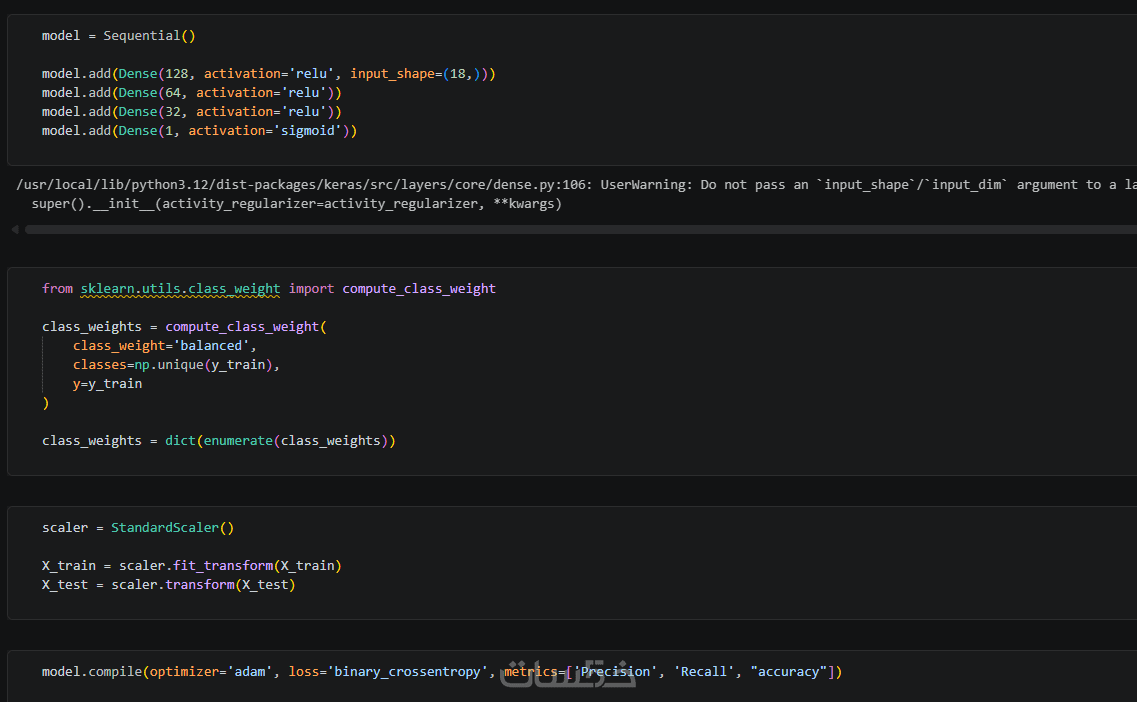Viewport: 1137px width, 702px height.
Task: Click the 'scaler = StandardScaler()' line
Action: click(137, 528)
